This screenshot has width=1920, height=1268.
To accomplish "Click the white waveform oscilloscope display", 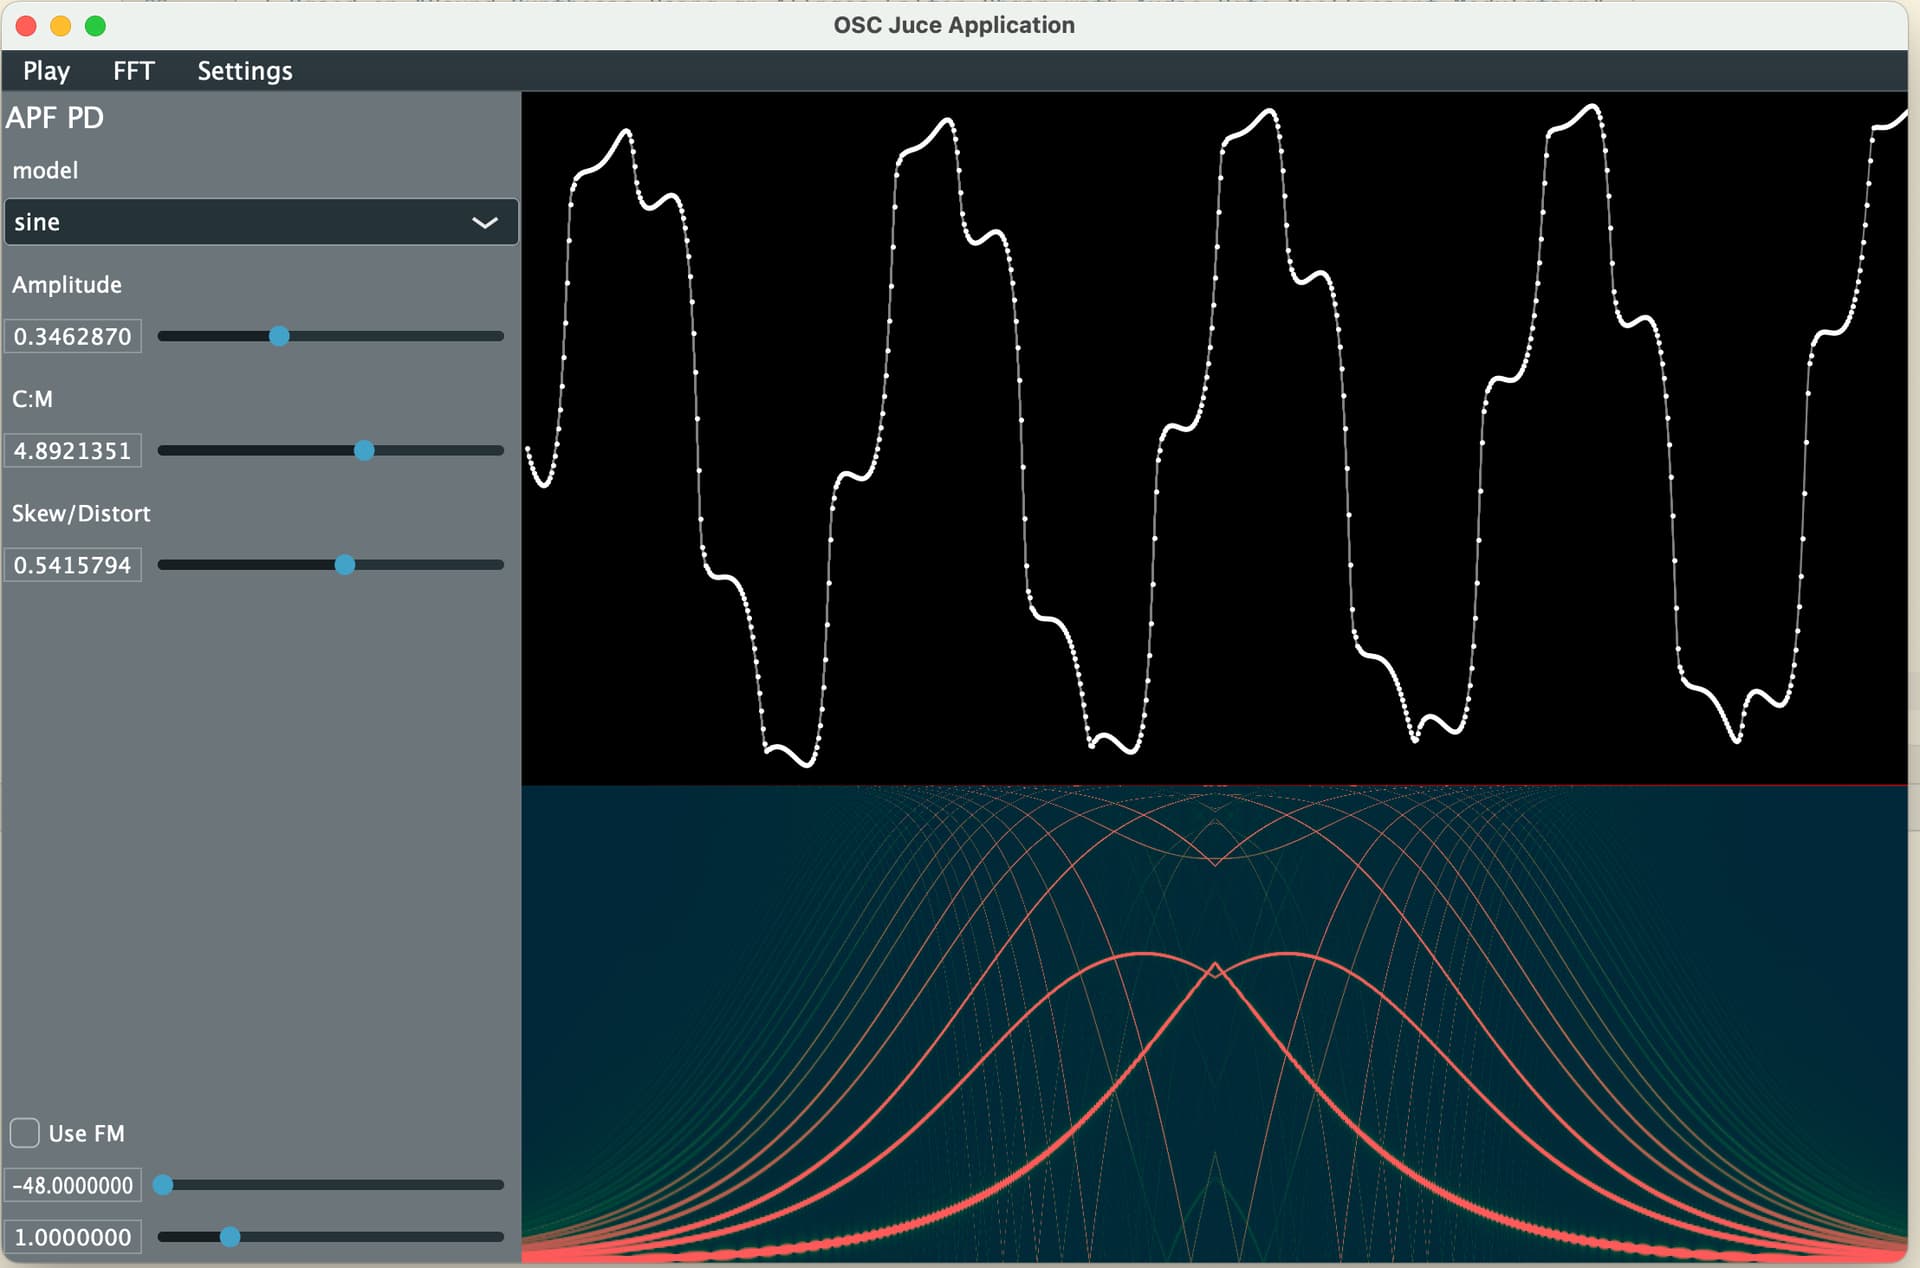I will click(1214, 438).
